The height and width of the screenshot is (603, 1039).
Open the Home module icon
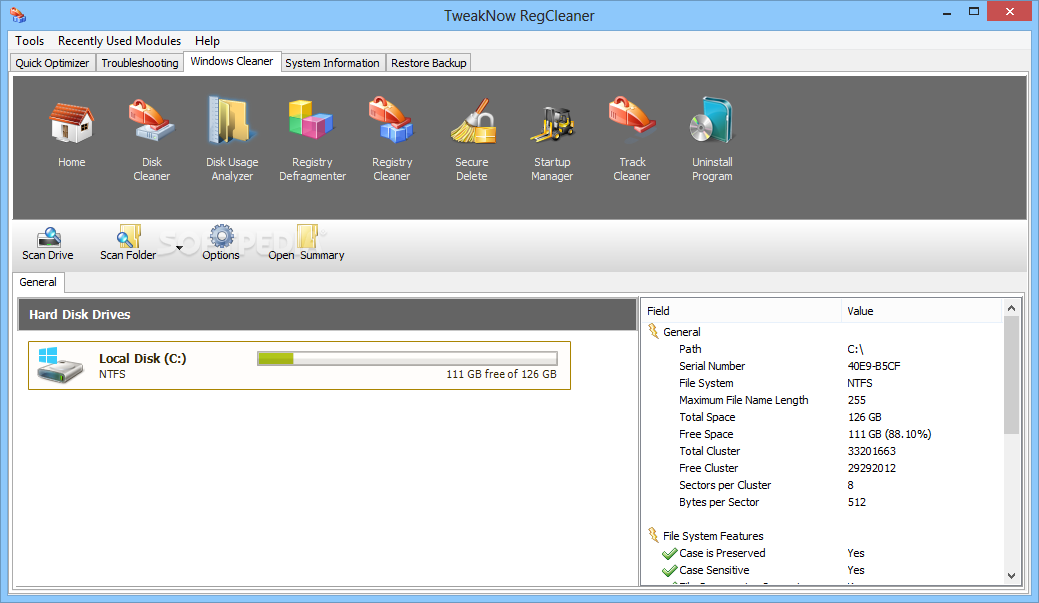[x=72, y=123]
